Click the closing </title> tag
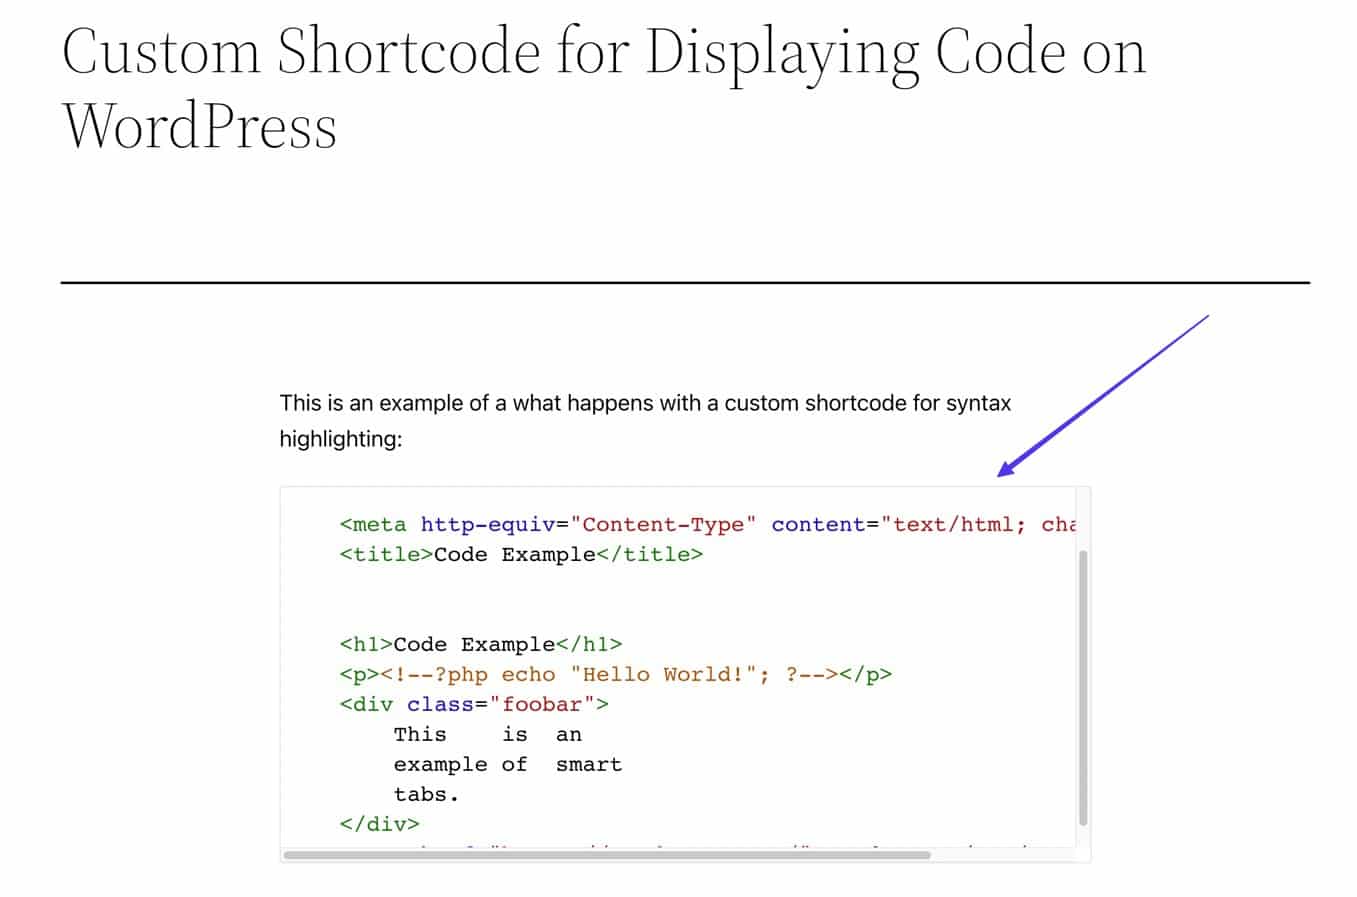 click(650, 555)
